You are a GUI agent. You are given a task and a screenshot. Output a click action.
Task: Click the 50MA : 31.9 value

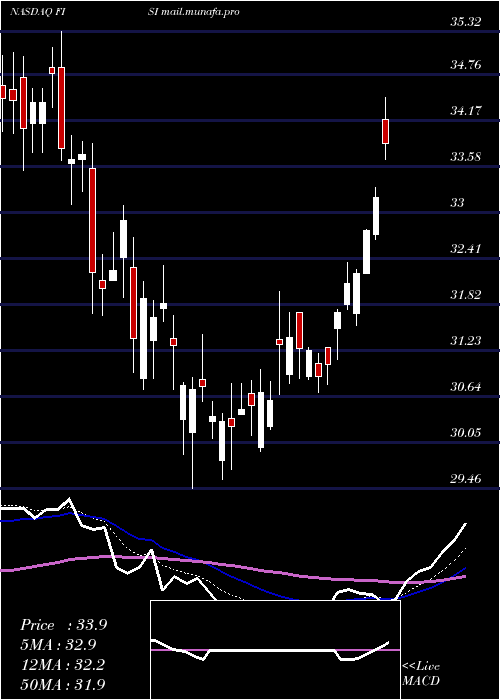tap(63, 684)
